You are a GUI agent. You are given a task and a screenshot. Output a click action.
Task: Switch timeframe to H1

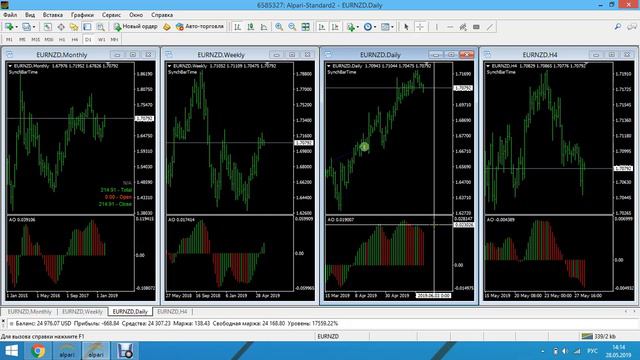pyautogui.click(x=62, y=40)
